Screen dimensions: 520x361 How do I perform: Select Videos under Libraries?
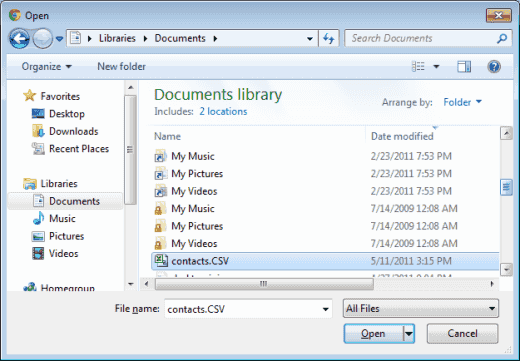tap(64, 254)
